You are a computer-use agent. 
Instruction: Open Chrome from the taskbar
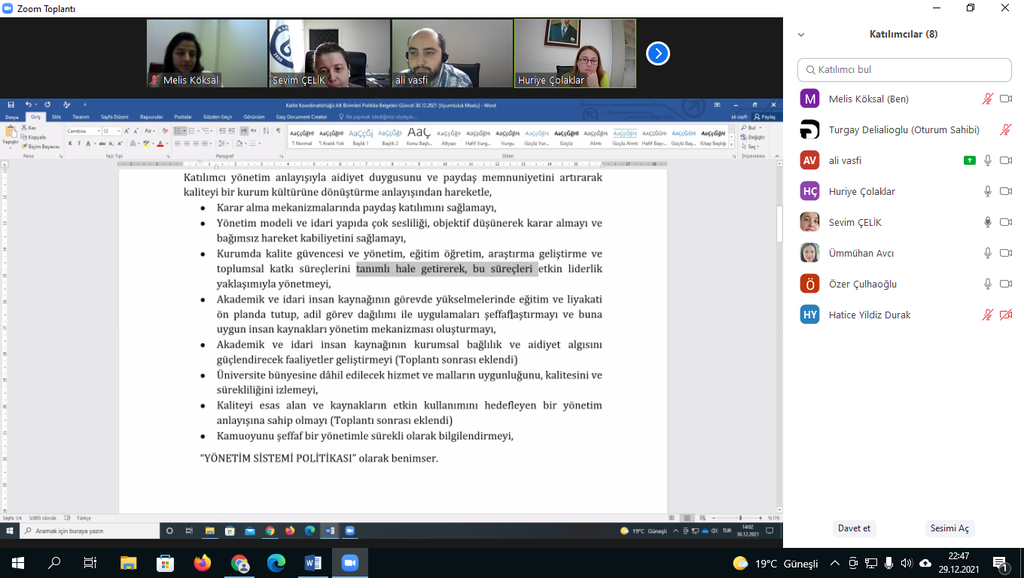(x=240, y=563)
